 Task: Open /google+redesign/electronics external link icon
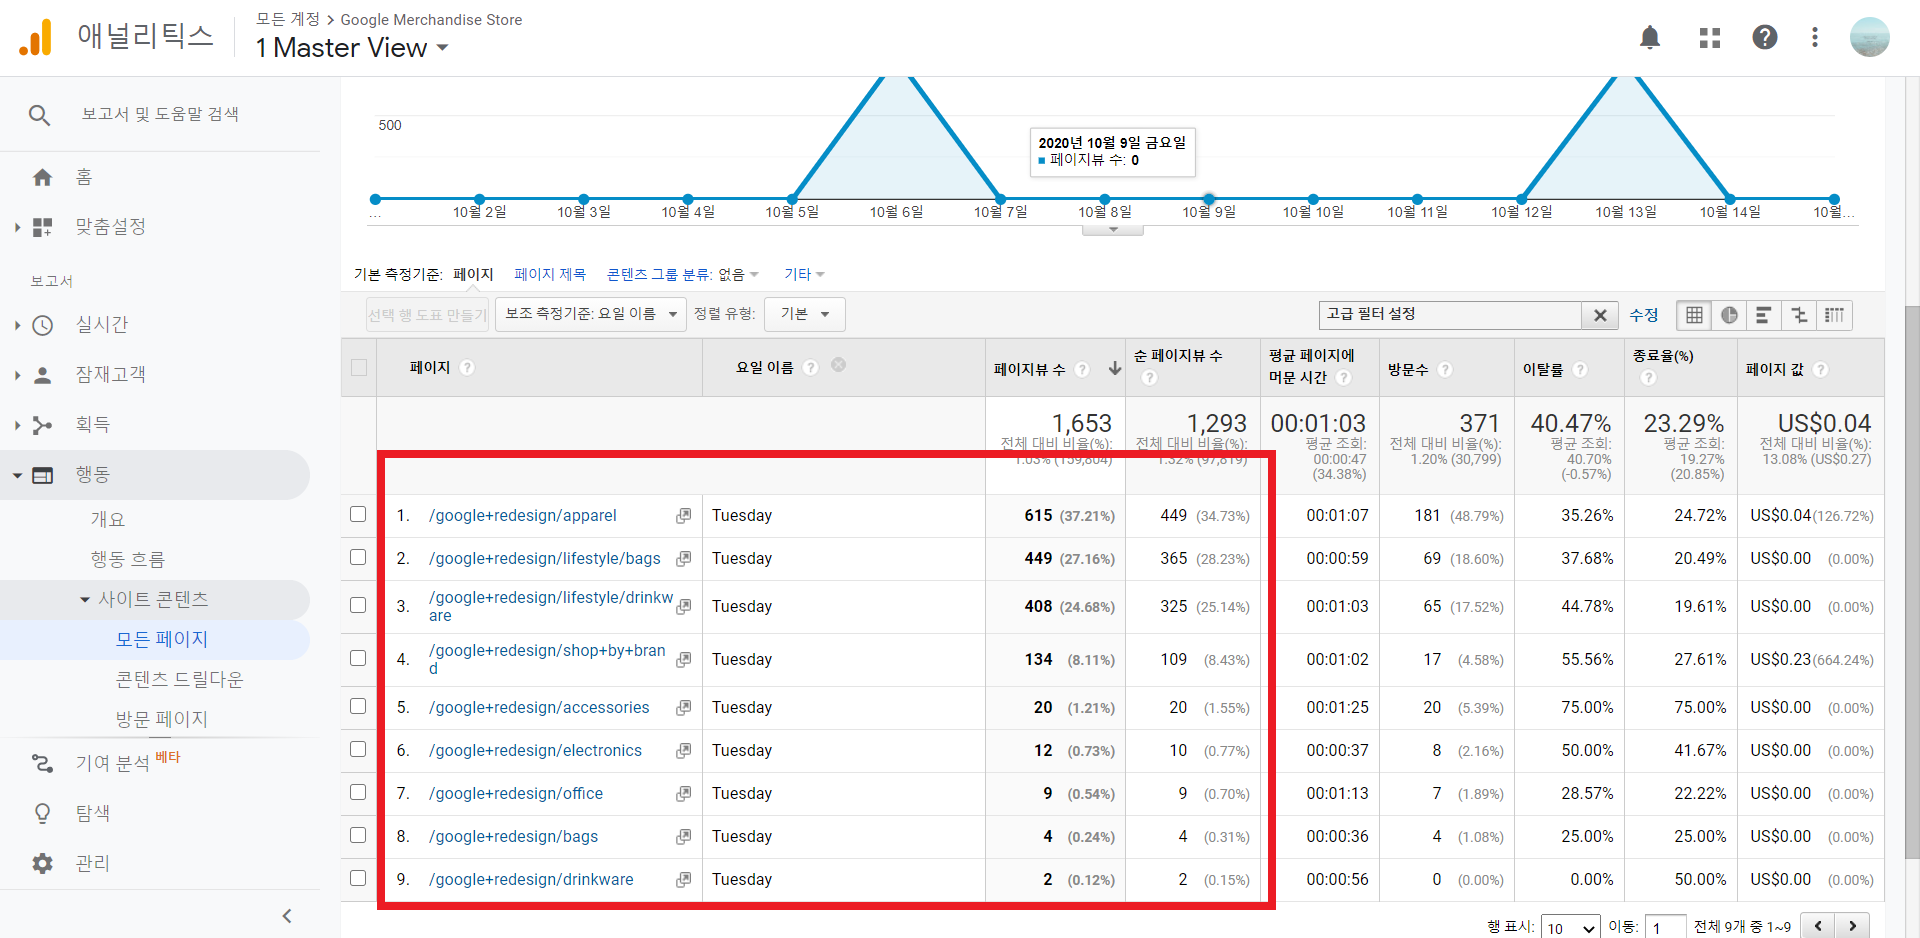[683, 751]
